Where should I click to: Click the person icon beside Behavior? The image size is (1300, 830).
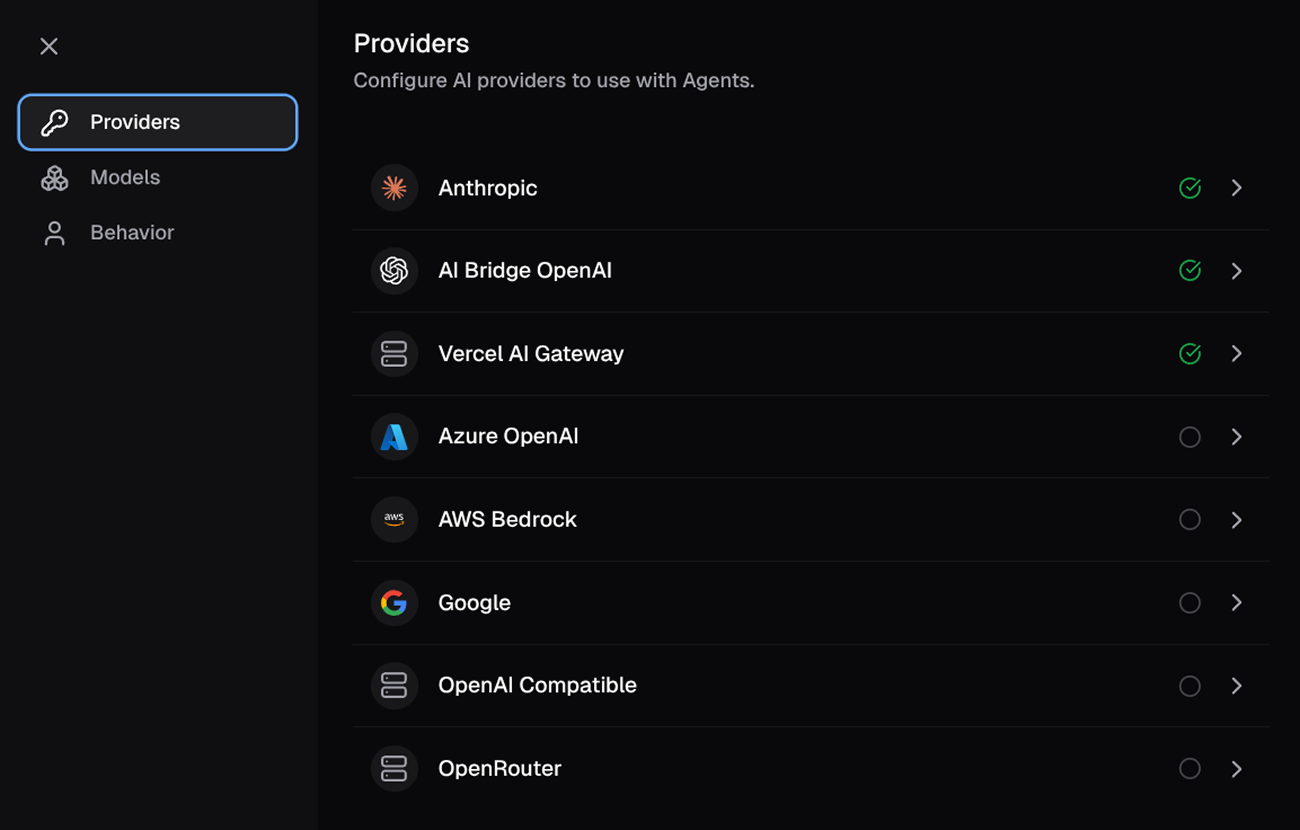point(54,232)
